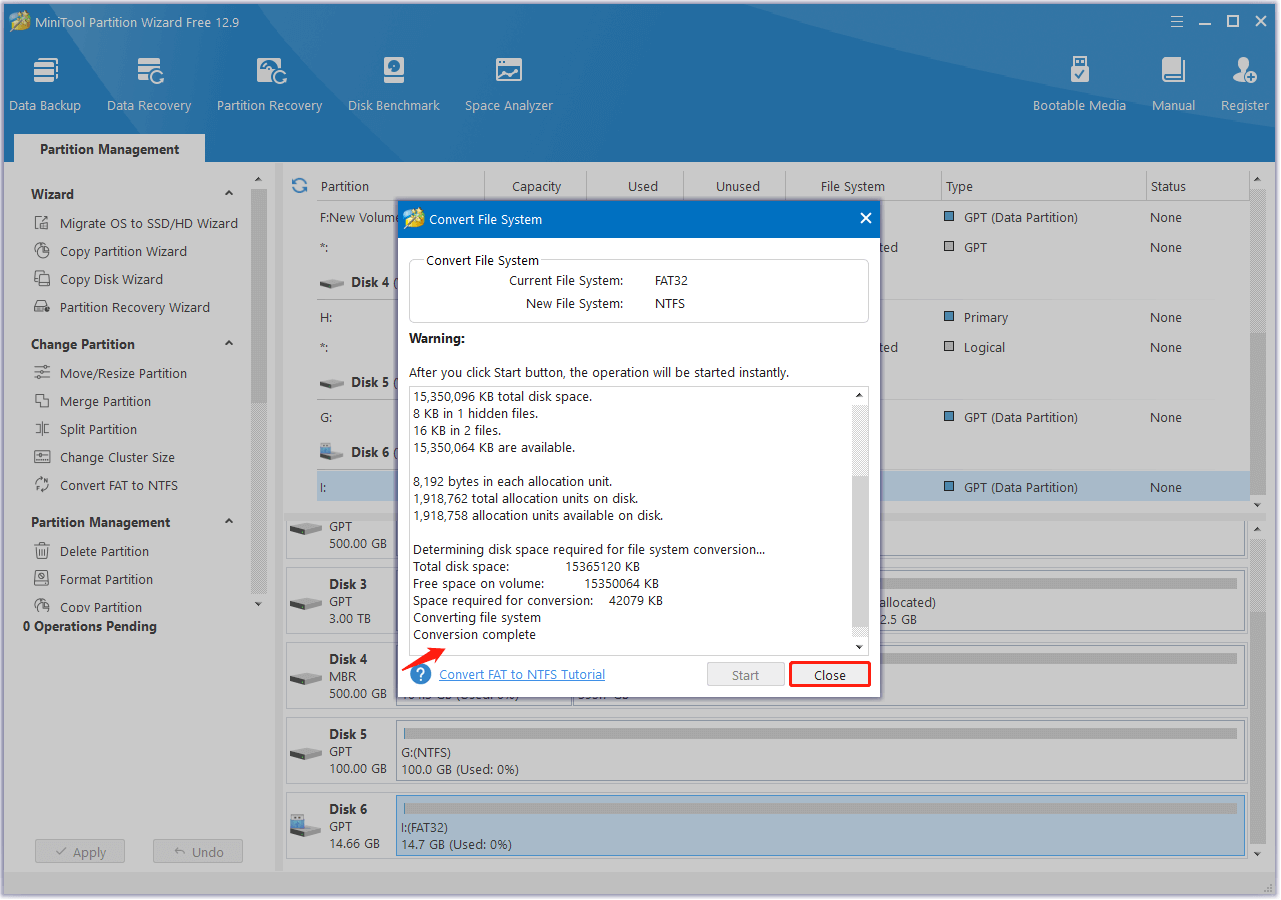
Task: Close the Convert File System dialog with X
Action: 866,218
